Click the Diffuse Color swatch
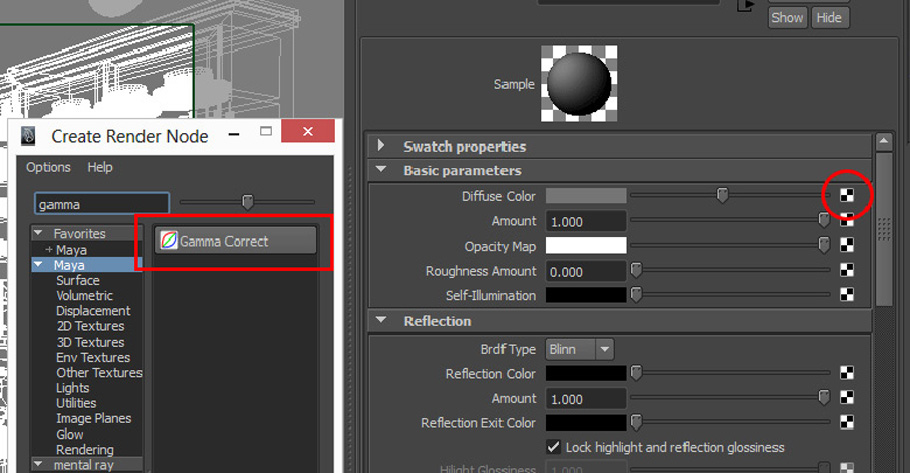The height and width of the screenshot is (473, 910). [x=586, y=196]
